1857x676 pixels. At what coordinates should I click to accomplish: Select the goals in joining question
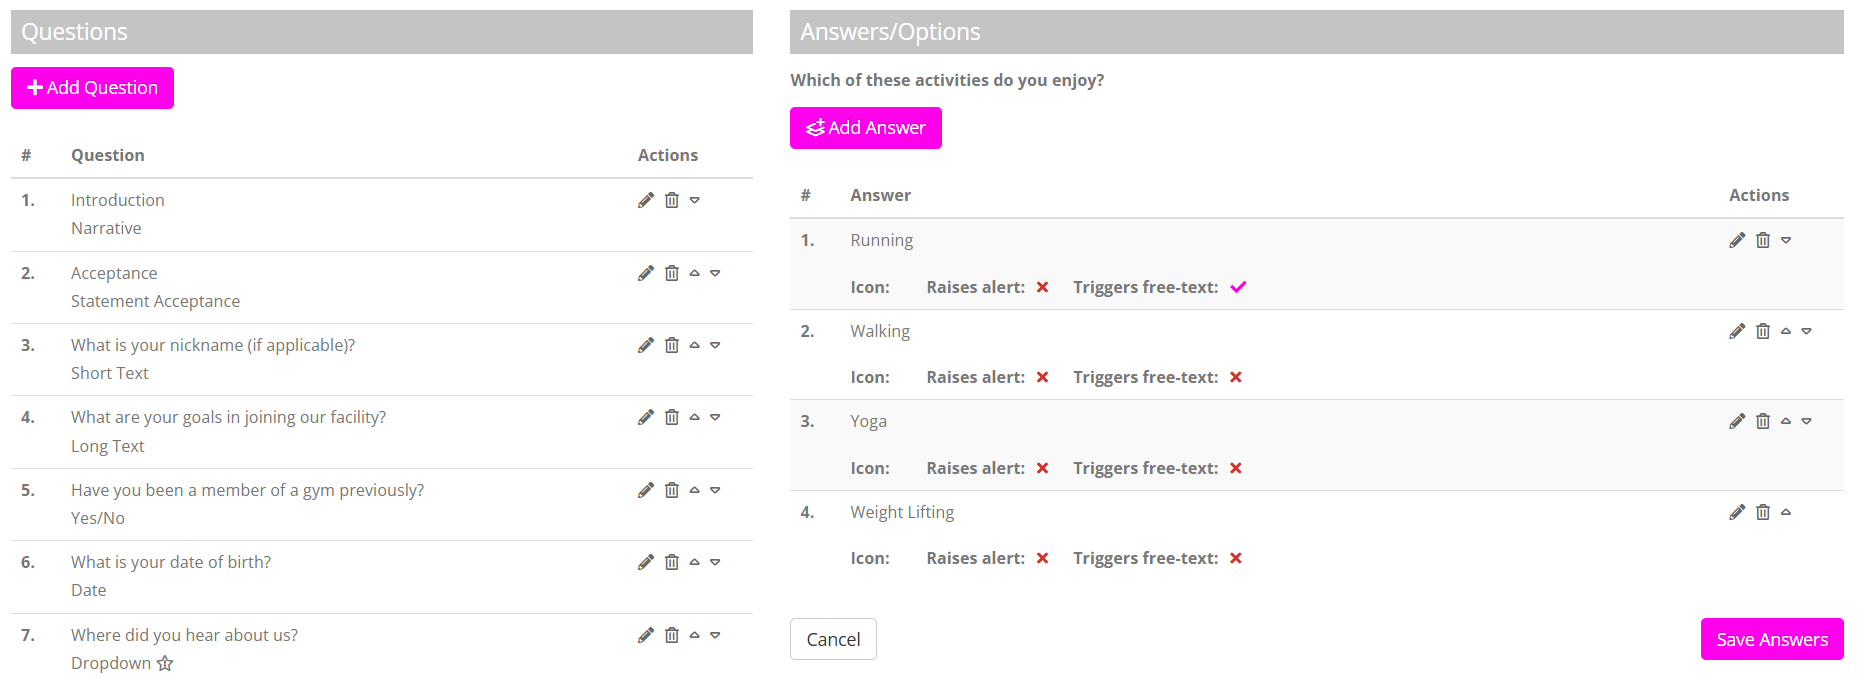point(228,417)
